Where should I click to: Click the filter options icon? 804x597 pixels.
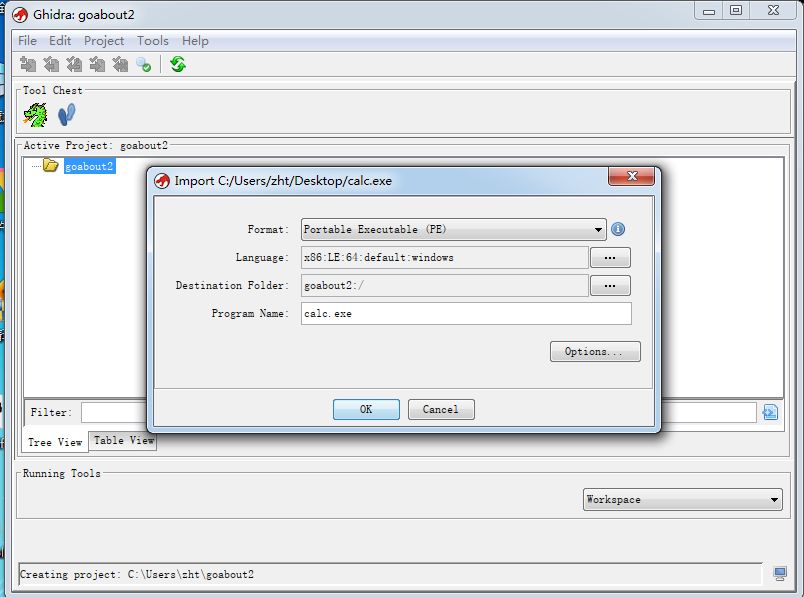pyautogui.click(x=770, y=412)
